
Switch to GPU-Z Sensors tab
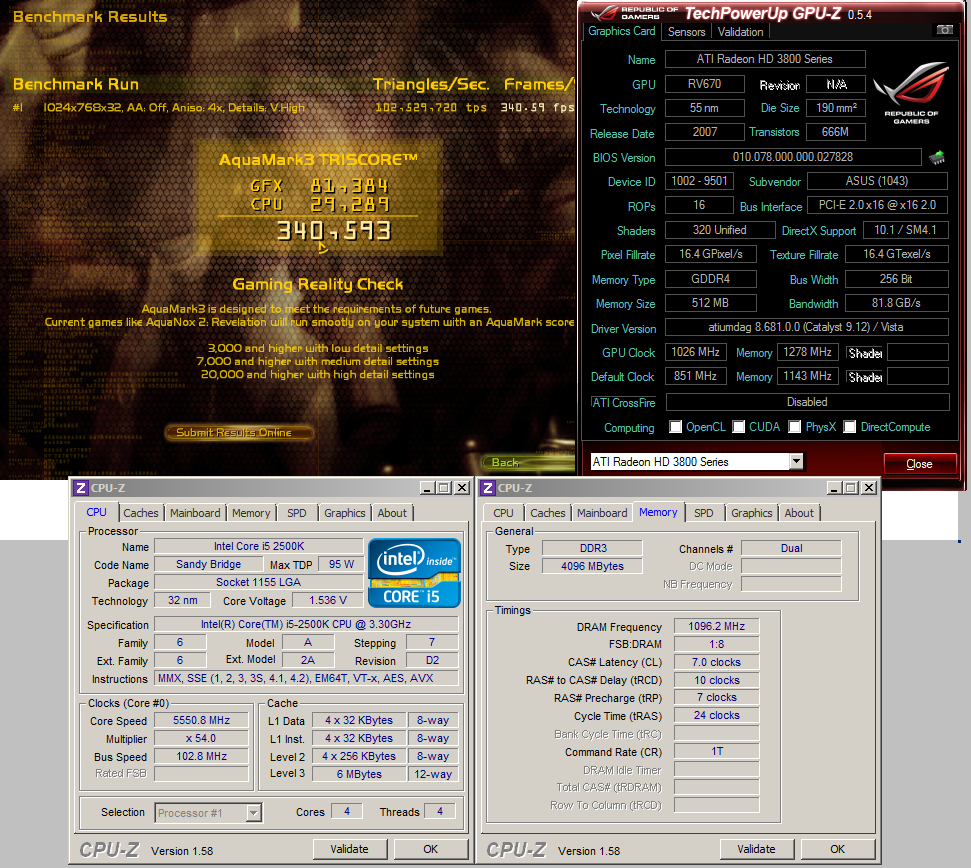[686, 32]
